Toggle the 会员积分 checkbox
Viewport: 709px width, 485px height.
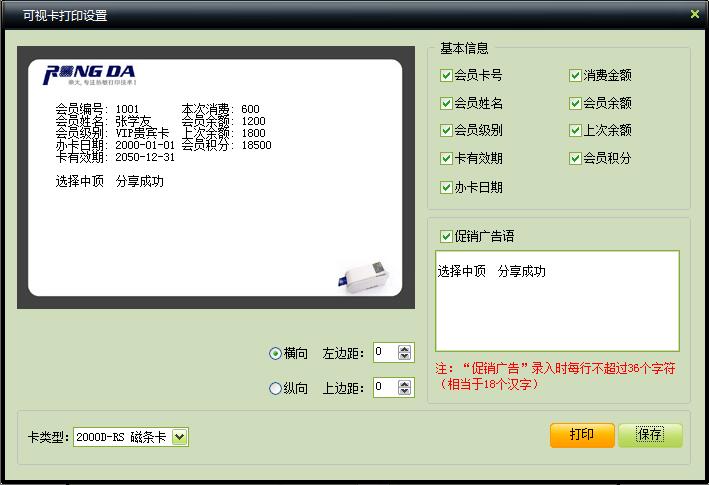[x=576, y=158]
